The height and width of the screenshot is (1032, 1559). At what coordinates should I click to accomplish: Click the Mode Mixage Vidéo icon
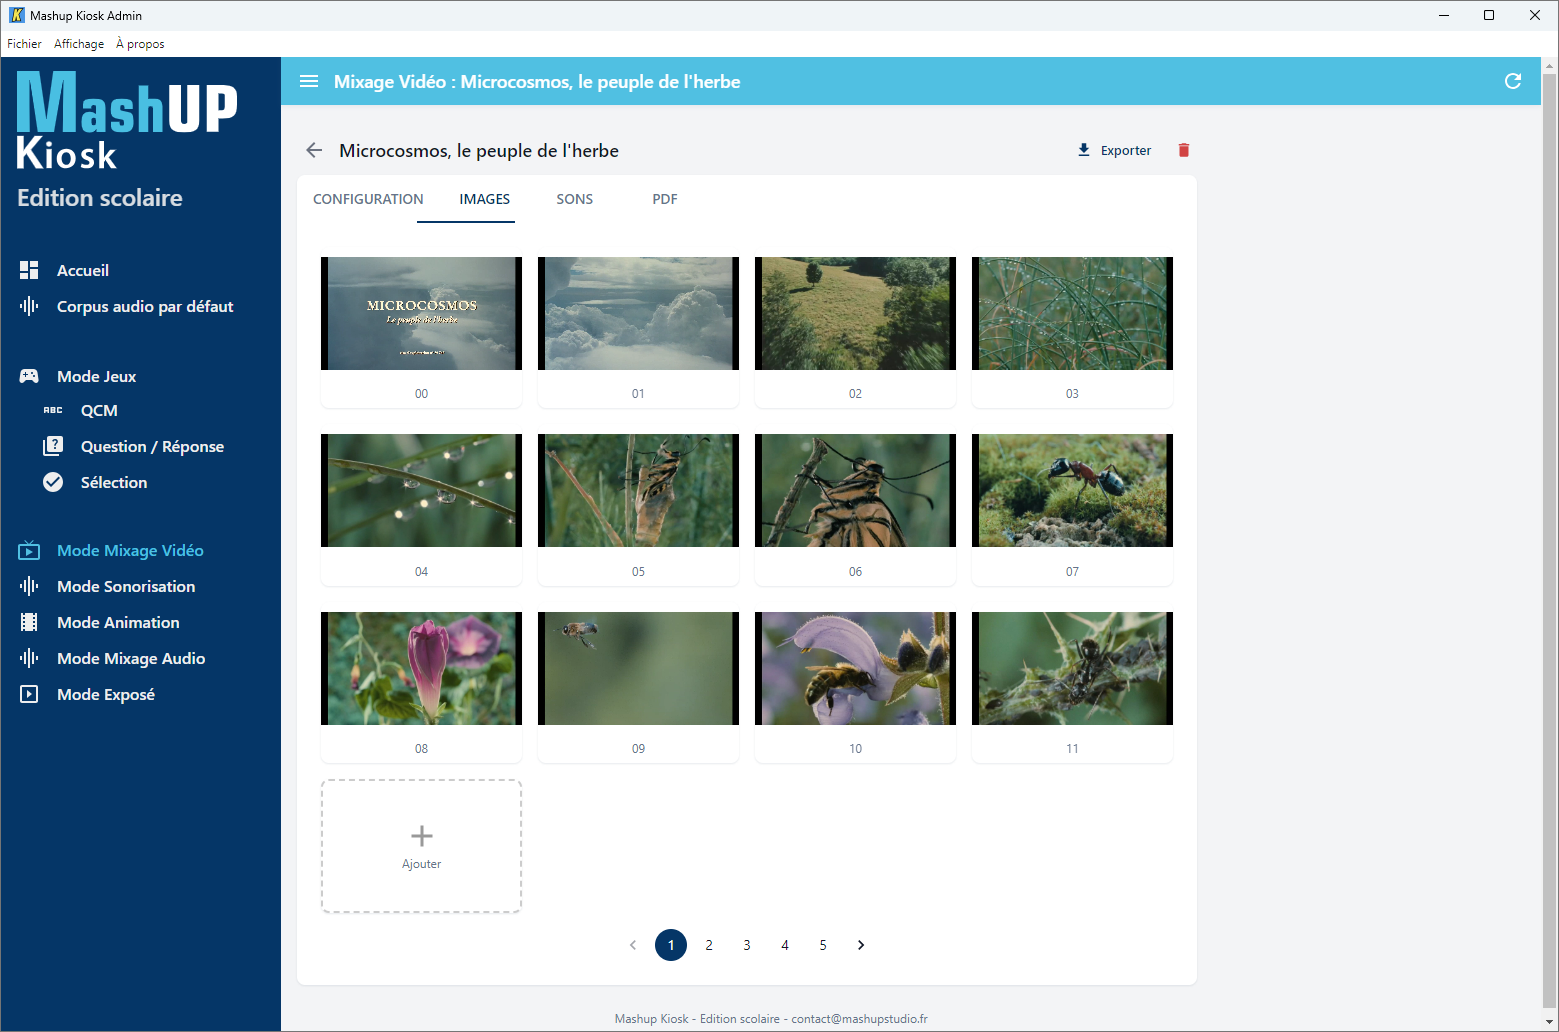pyautogui.click(x=29, y=550)
